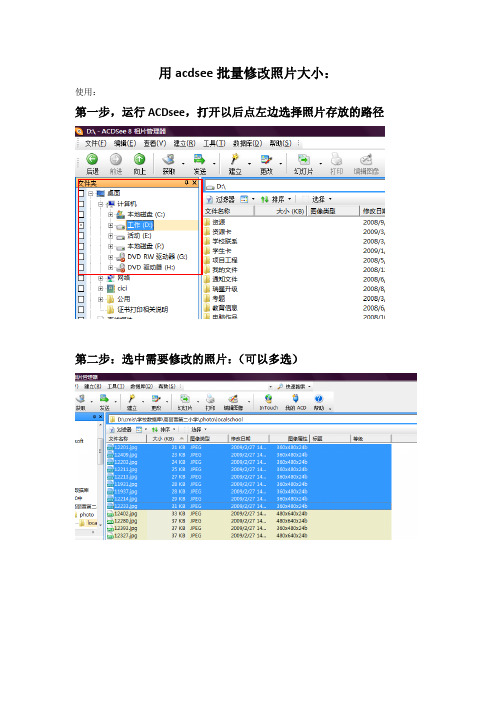The width and height of the screenshot is (496, 702).
Task: Click the 我的 ACD icon in step-two toolbar
Action: click(x=295, y=398)
